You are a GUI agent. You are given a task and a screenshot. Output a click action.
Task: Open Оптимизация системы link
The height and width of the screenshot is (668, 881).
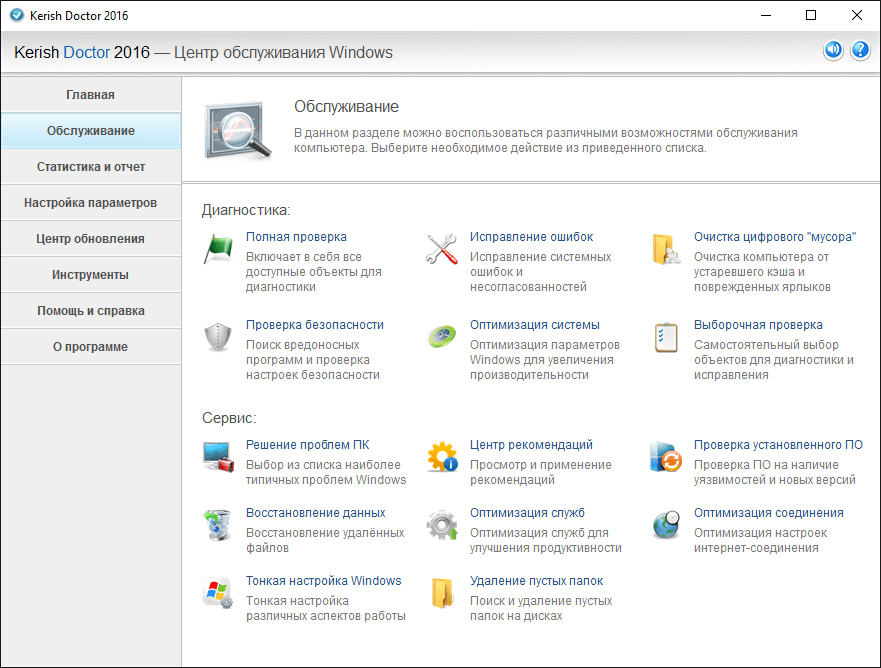(534, 325)
